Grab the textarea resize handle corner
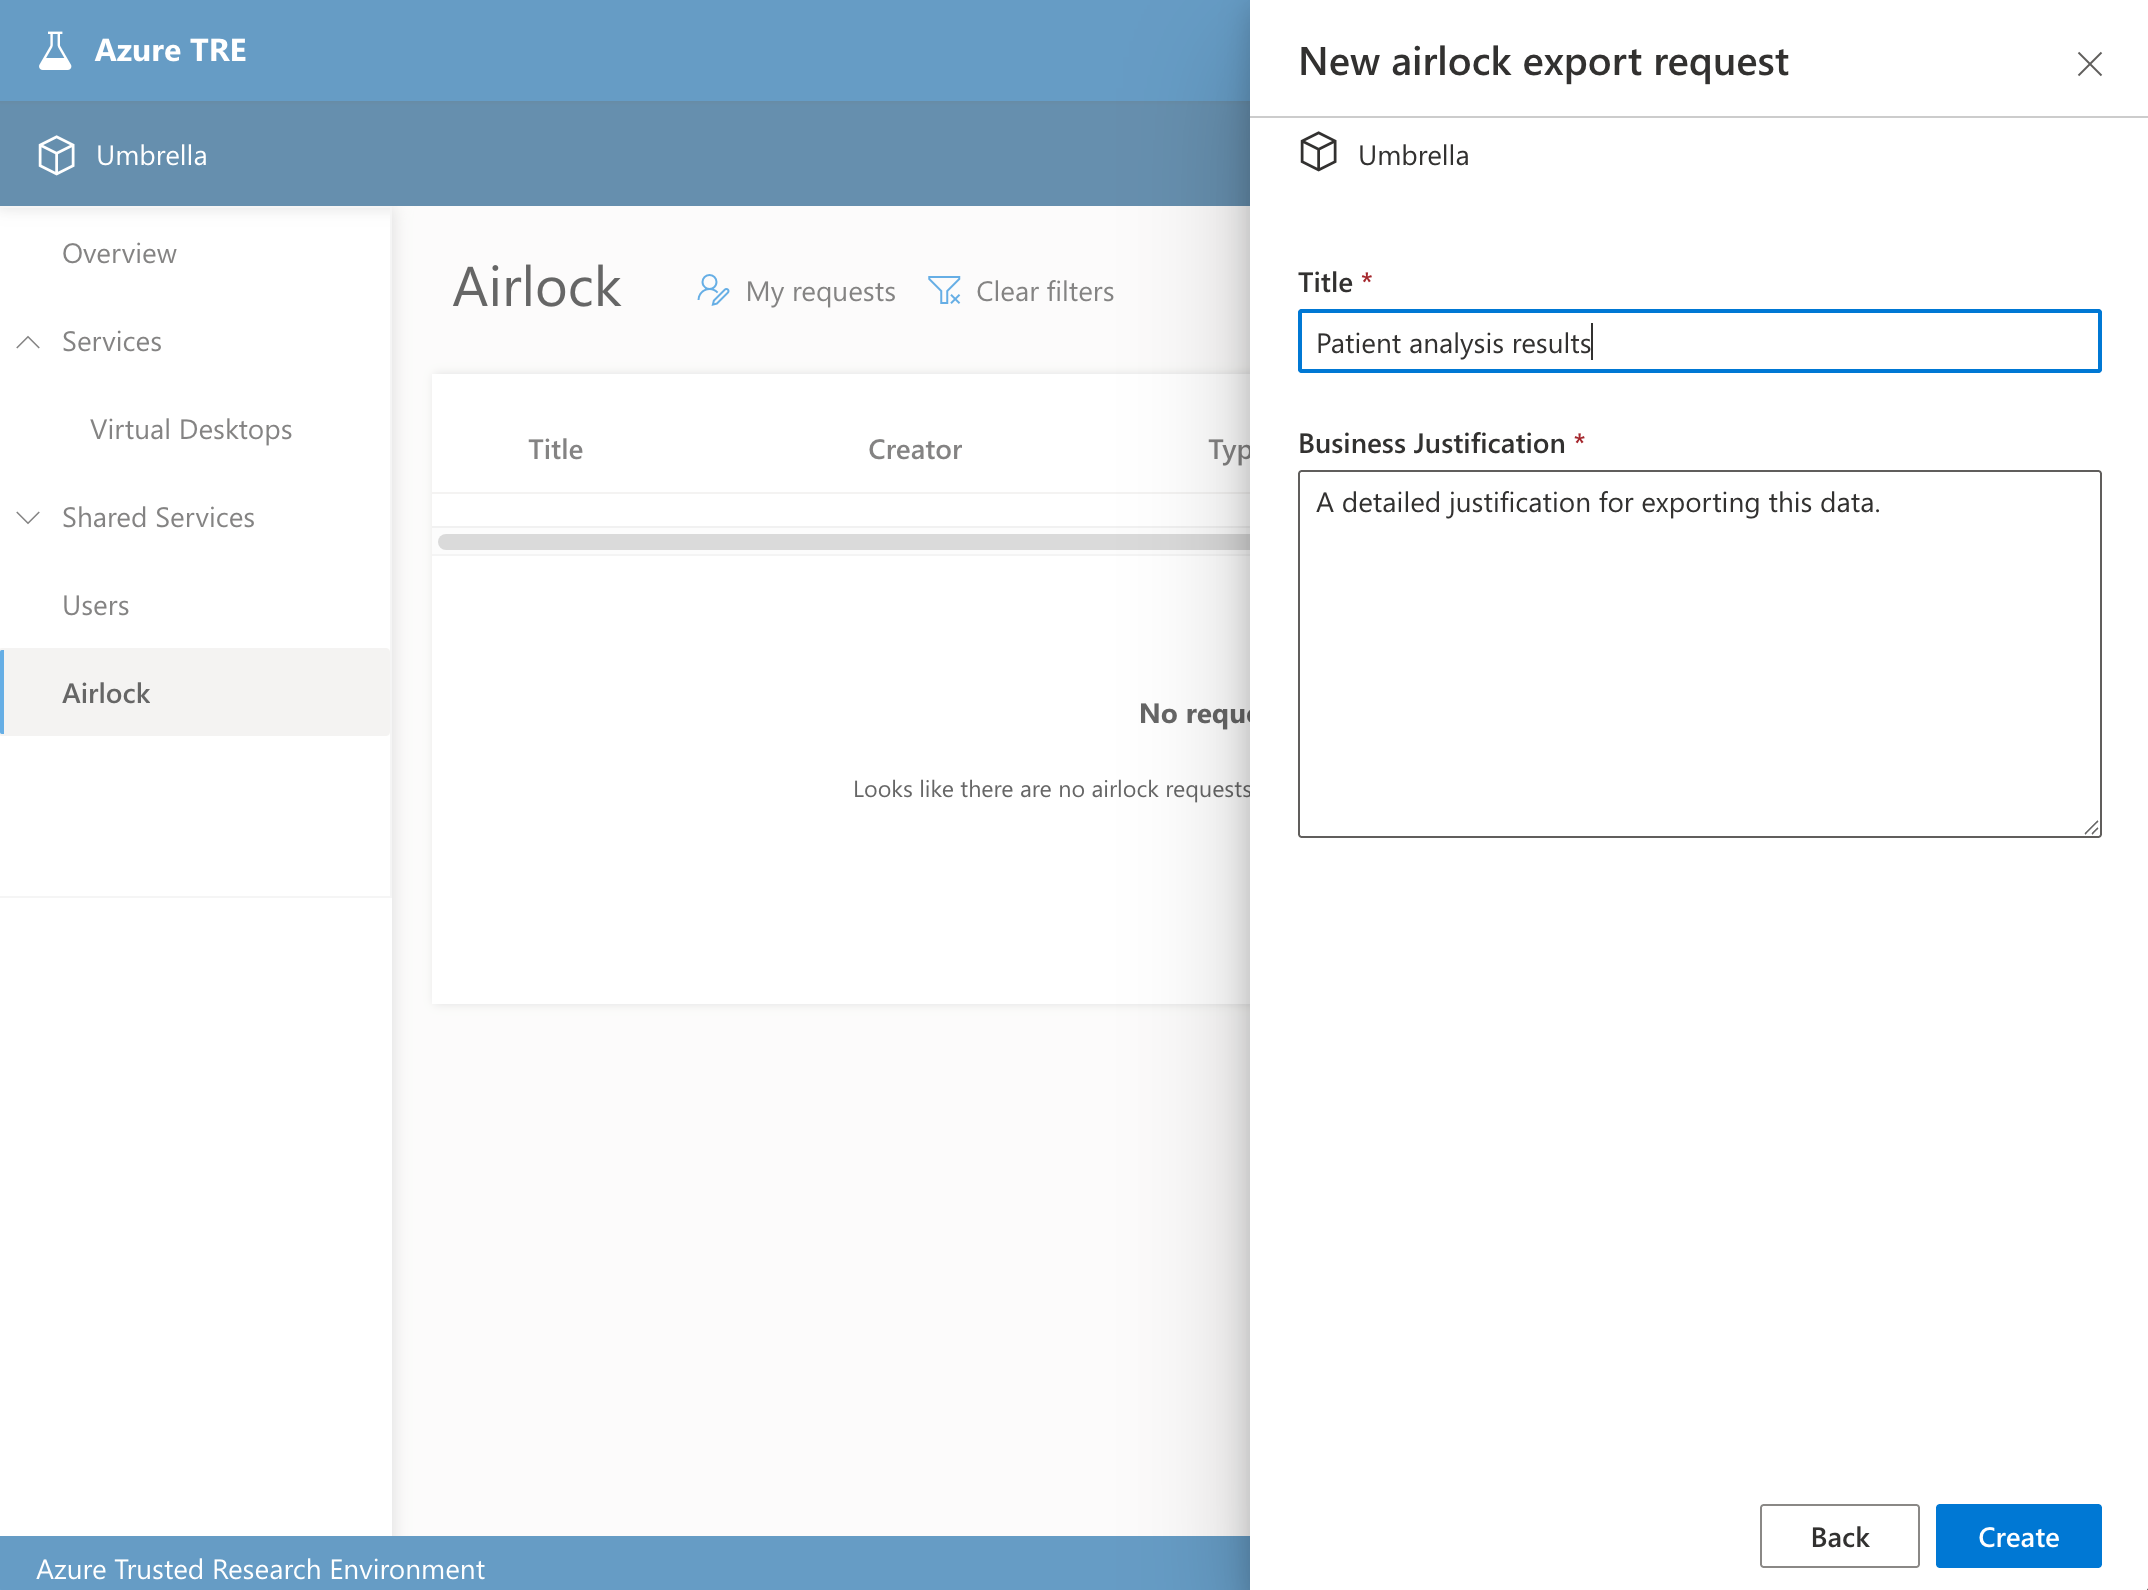The height and width of the screenshot is (1590, 2148). tap(2091, 827)
